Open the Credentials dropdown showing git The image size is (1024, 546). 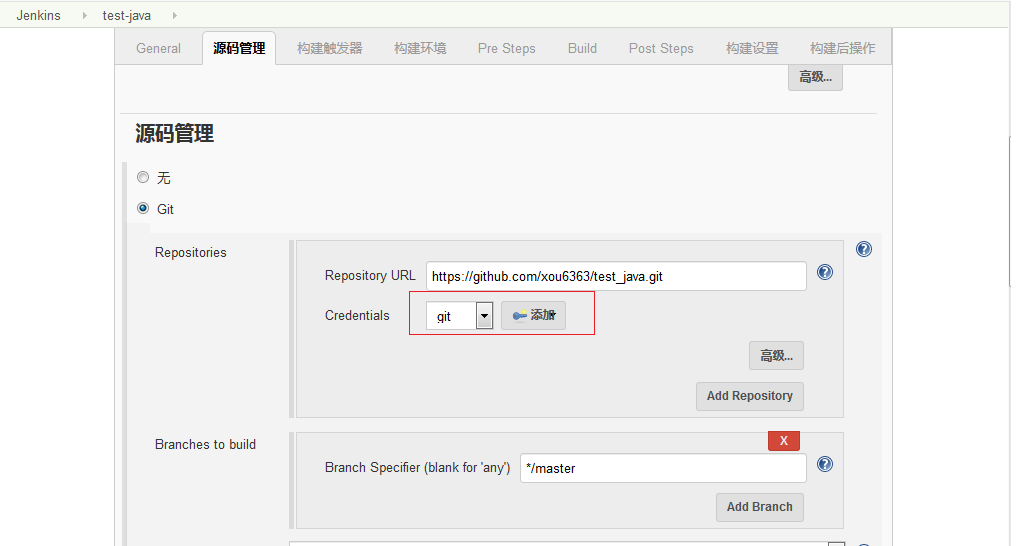click(x=459, y=316)
